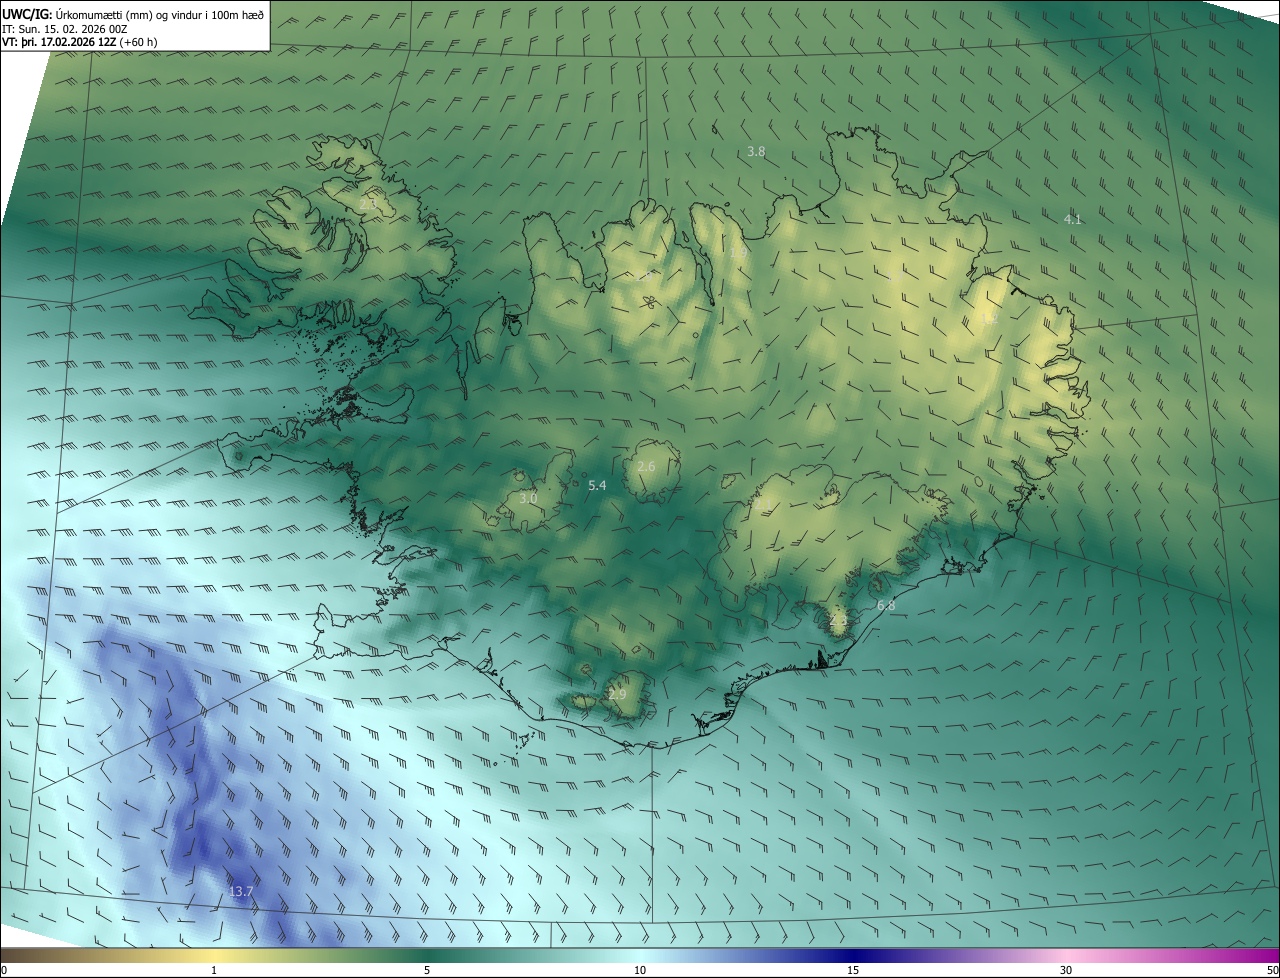
Task: Click the color scale tick labeled 50
Action: click(x=1272, y=970)
